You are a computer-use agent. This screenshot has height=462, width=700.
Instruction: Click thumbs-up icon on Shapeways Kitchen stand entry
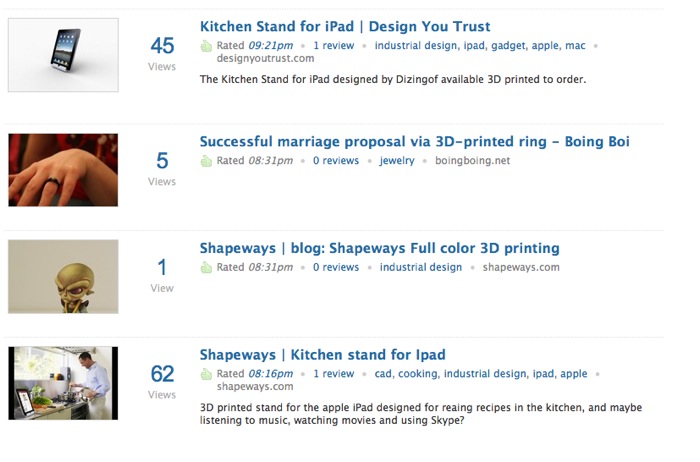point(206,374)
